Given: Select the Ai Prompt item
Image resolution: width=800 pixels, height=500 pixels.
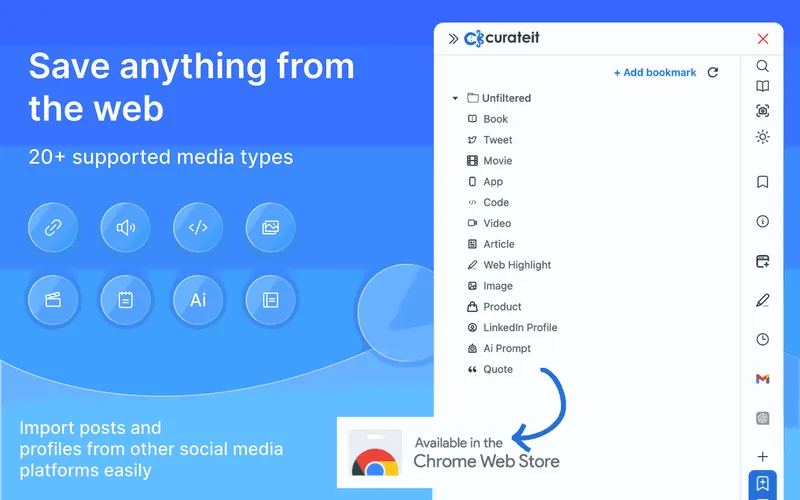Looking at the screenshot, I should (499, 348).
